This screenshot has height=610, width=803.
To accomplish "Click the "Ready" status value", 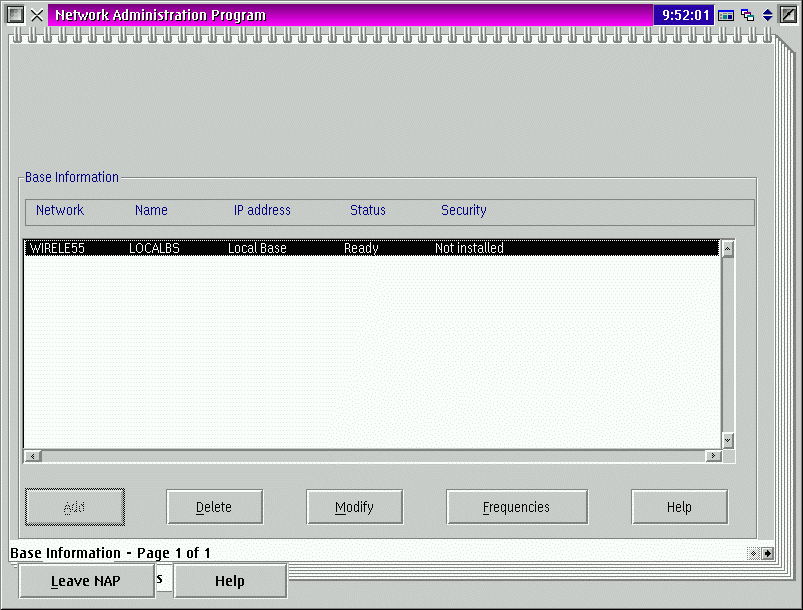I will pos(361,248).
